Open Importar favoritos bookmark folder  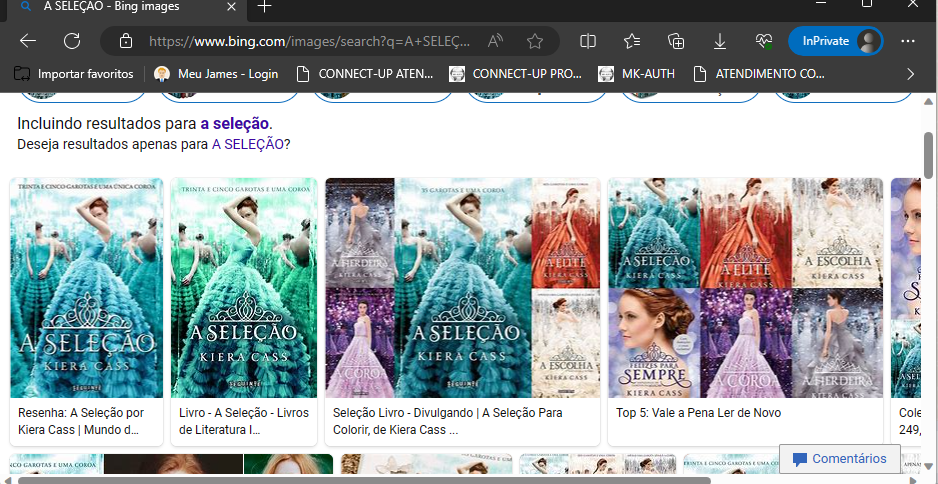[x=74, y=74]
